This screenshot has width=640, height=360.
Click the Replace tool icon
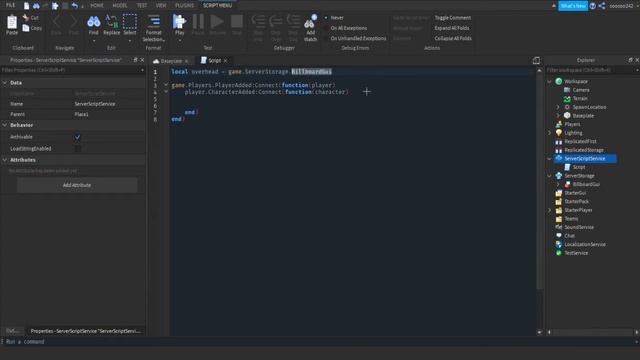[x=111, y=21]
